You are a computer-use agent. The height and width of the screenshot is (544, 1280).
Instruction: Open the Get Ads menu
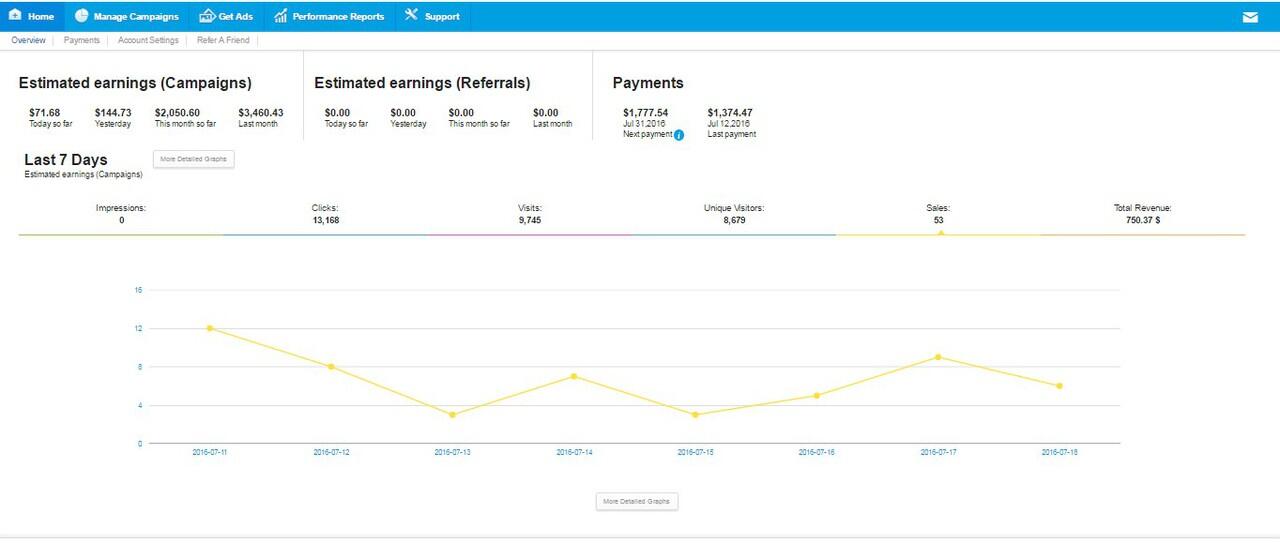[x=226, y=16]
